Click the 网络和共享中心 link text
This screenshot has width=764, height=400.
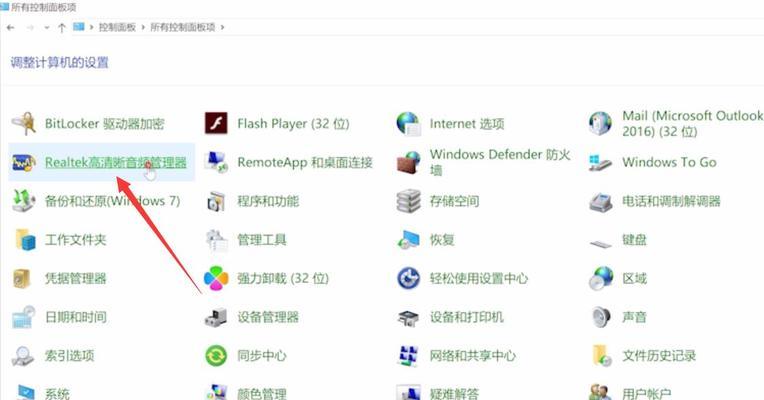pos(473,356)
